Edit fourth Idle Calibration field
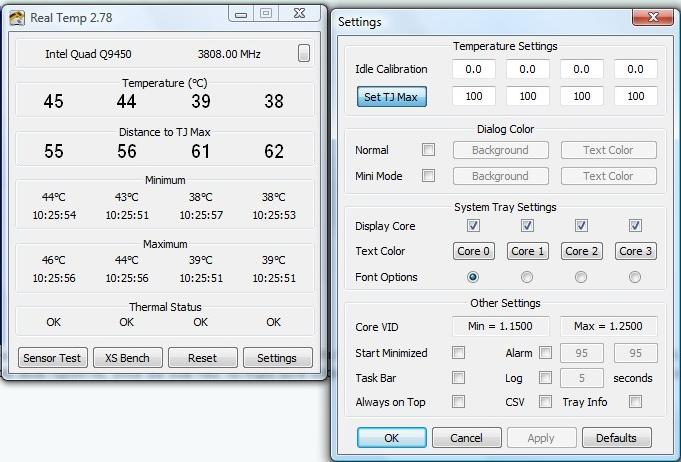The height and width of the screenshot is (462, 681). point(635,69)
